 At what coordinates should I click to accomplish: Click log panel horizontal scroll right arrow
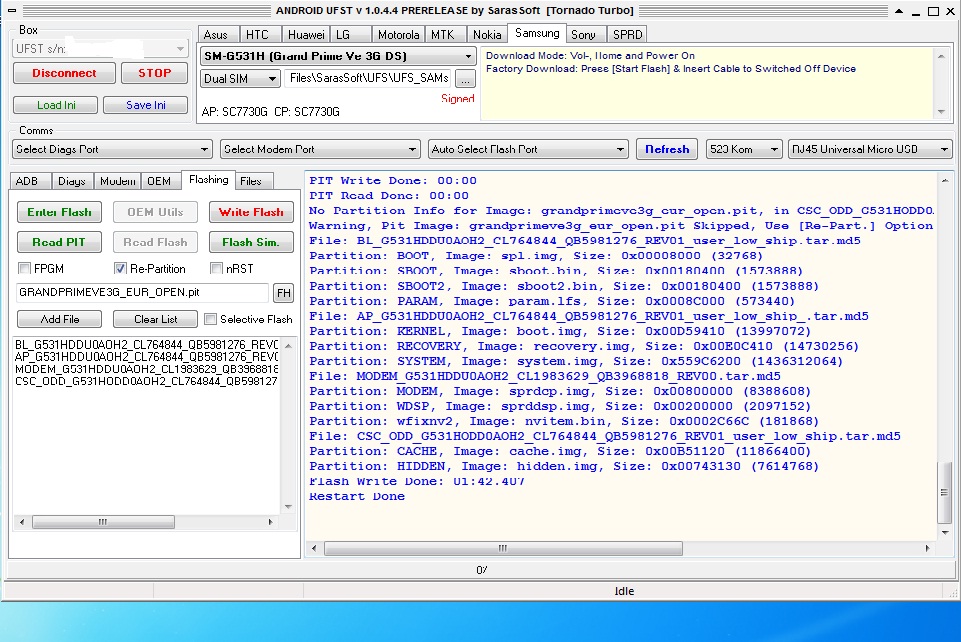(927, 548)
